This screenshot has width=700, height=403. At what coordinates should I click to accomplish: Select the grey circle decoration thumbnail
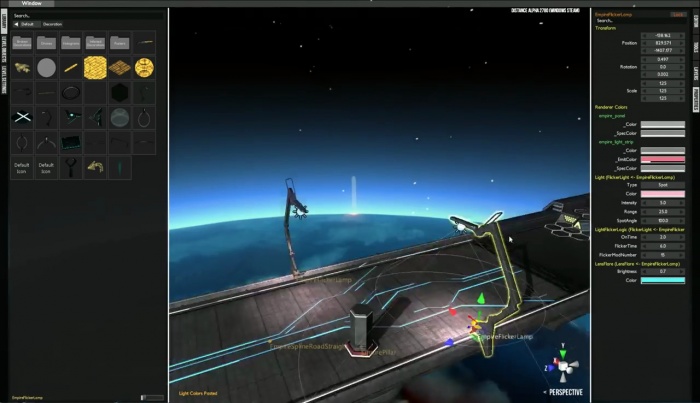click(x=46, y=68)
